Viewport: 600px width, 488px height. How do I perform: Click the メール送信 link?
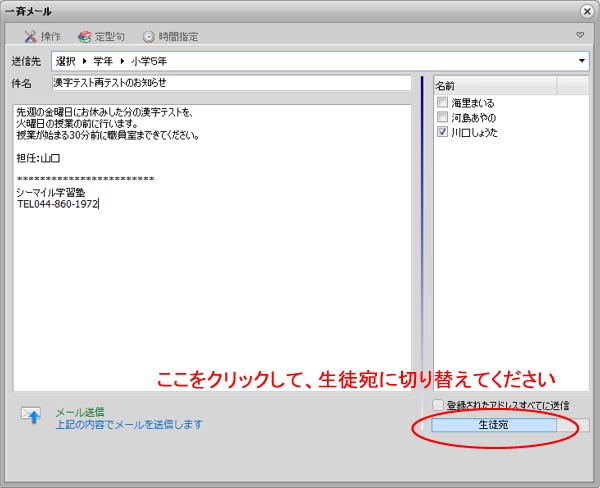pos(79,411)
